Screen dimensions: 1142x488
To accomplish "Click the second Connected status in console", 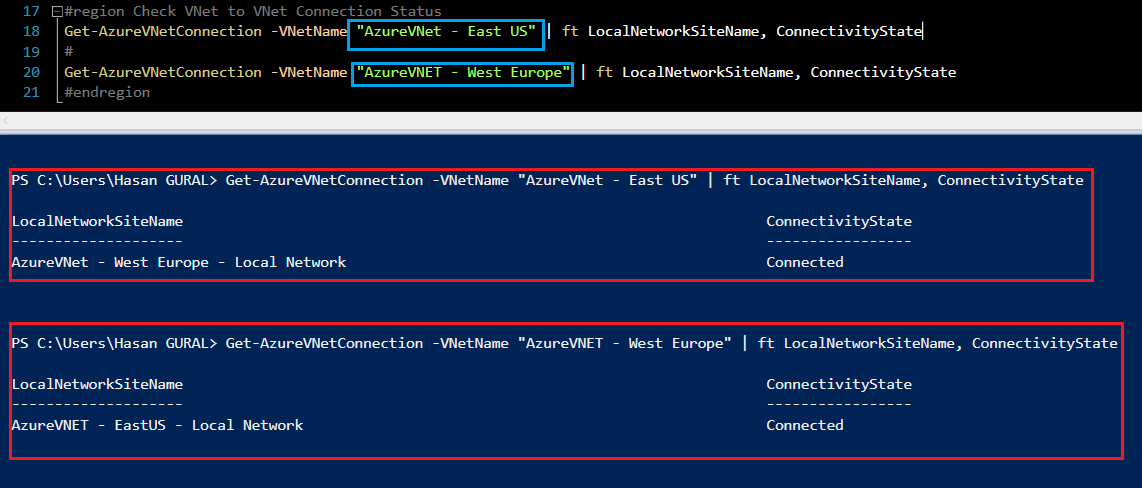I will 805,425.
